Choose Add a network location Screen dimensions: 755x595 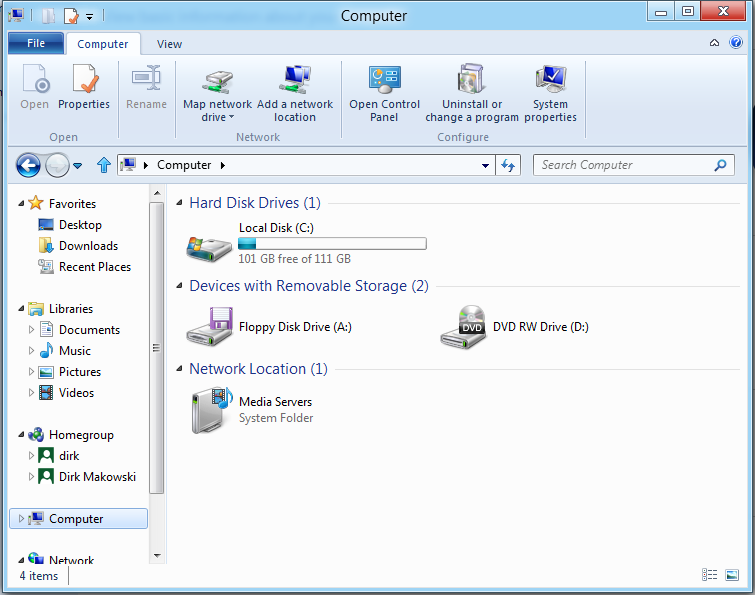pos(295,92)
